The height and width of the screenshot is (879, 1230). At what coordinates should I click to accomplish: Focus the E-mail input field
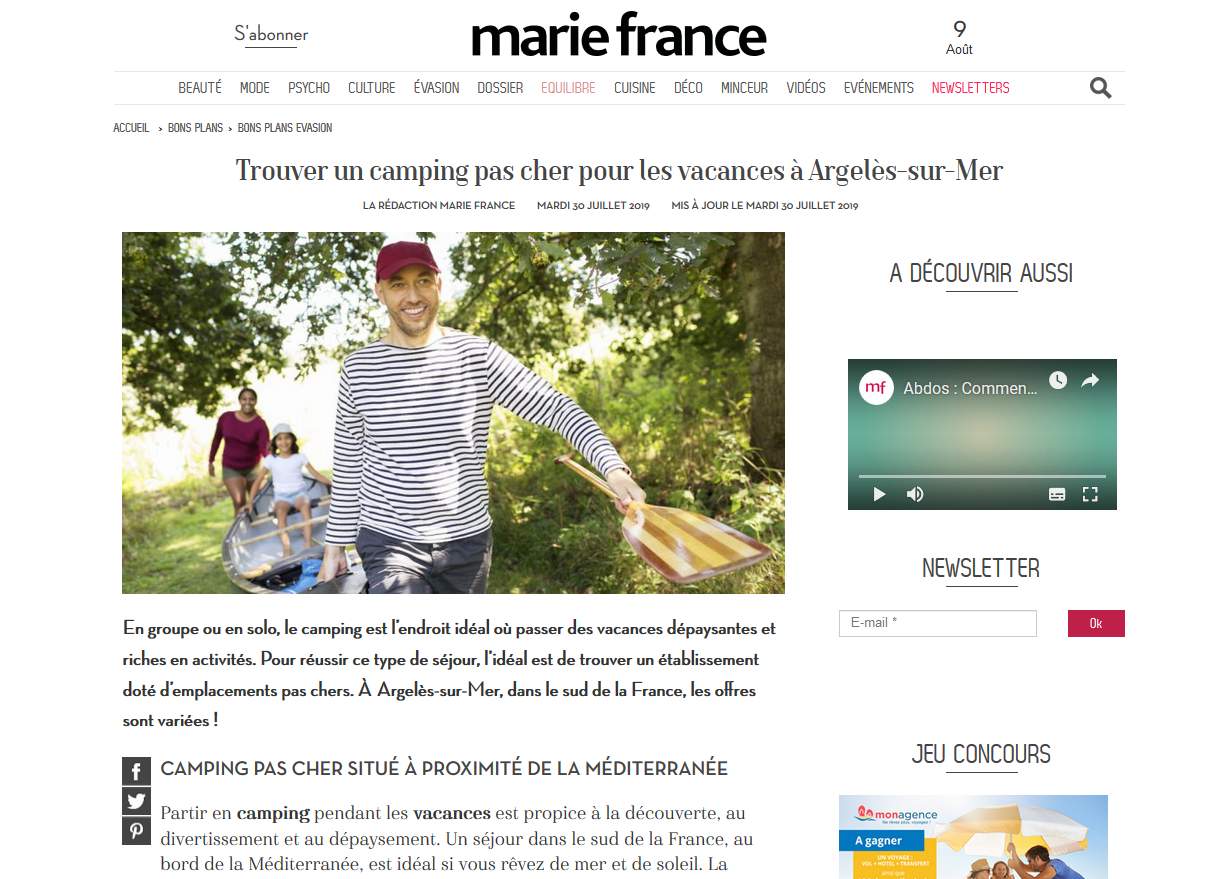coord(938,623)
